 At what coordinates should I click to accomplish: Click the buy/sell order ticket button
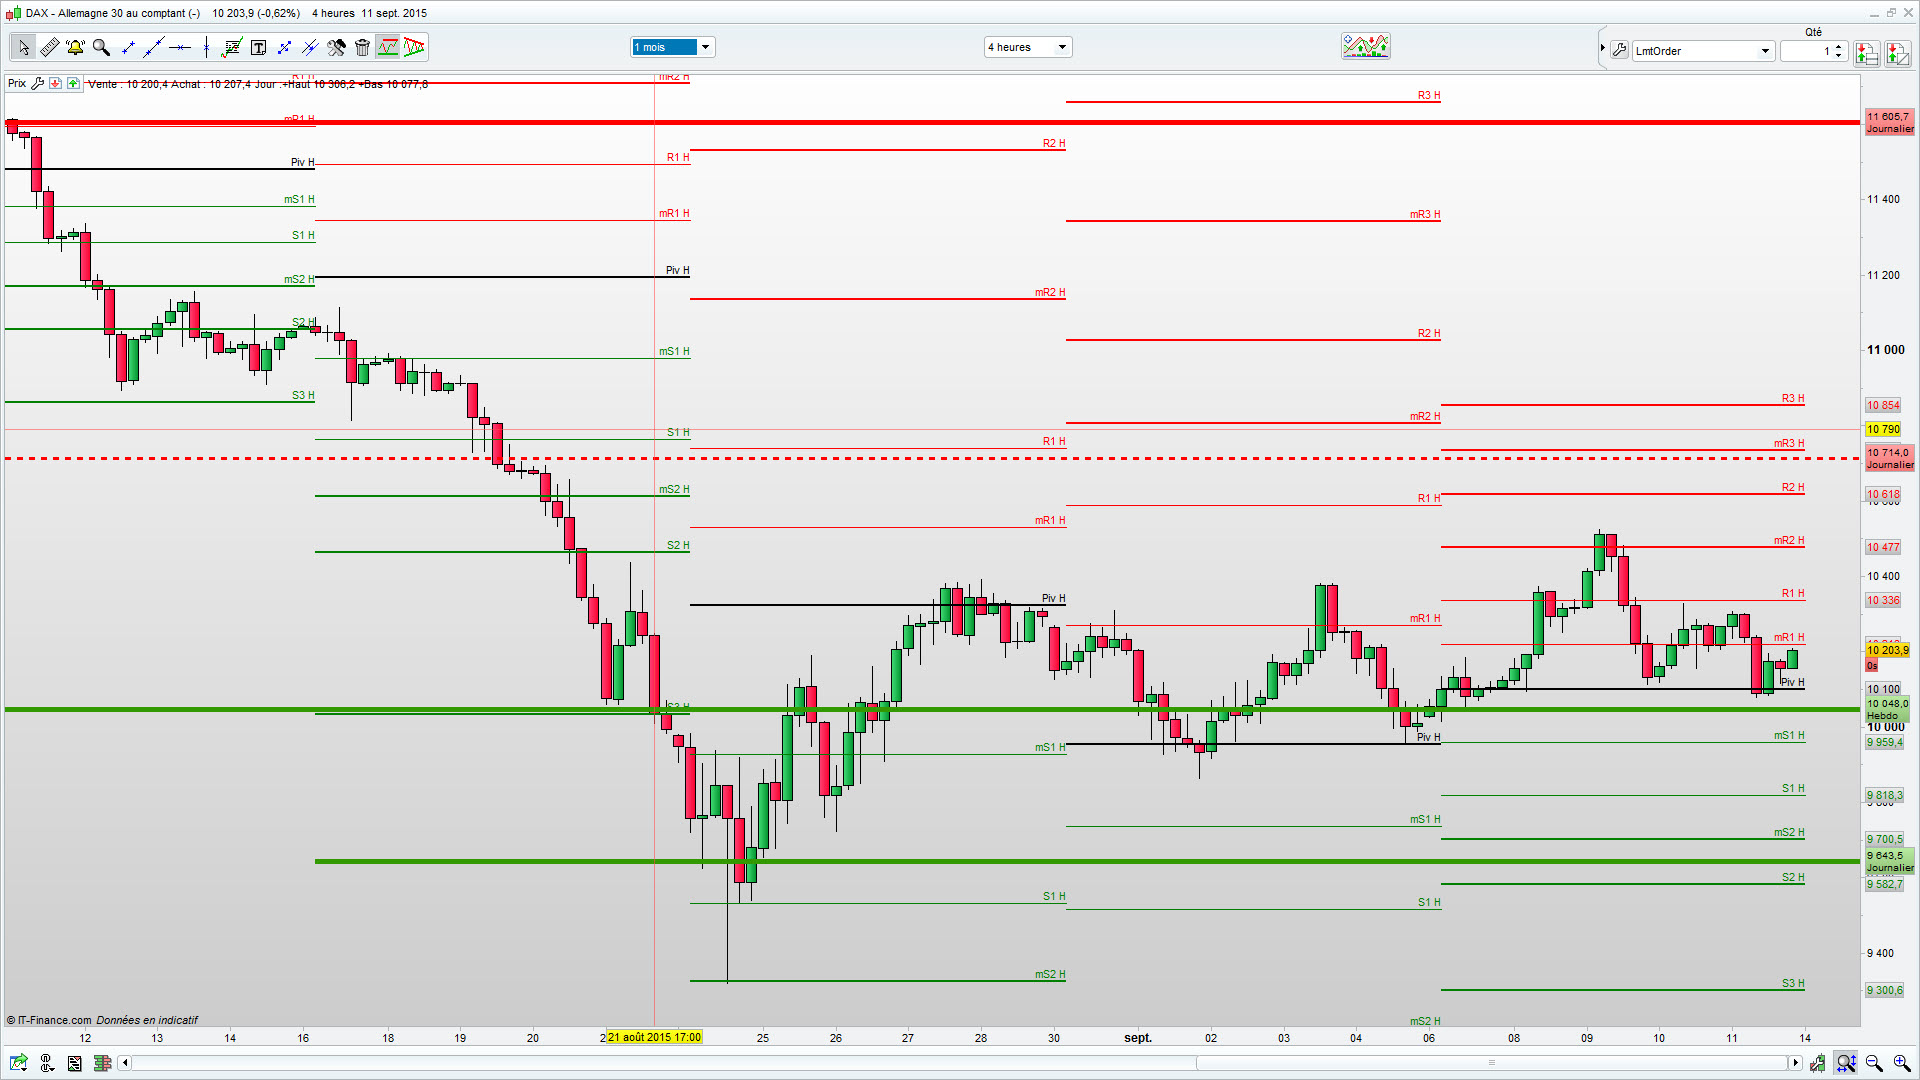[1866, 53]
